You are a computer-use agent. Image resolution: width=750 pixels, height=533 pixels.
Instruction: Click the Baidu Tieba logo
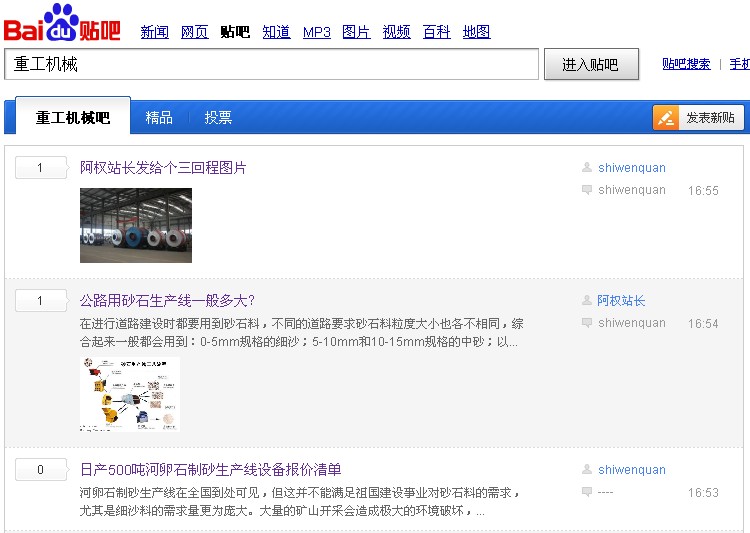coord(62,23)
